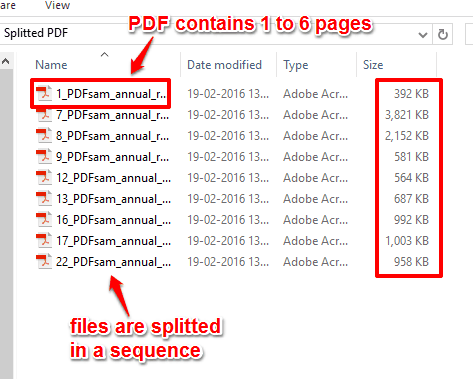Sort files by Date modified column
This screenshot has width=473, height=379.
(x=224, y=65)
